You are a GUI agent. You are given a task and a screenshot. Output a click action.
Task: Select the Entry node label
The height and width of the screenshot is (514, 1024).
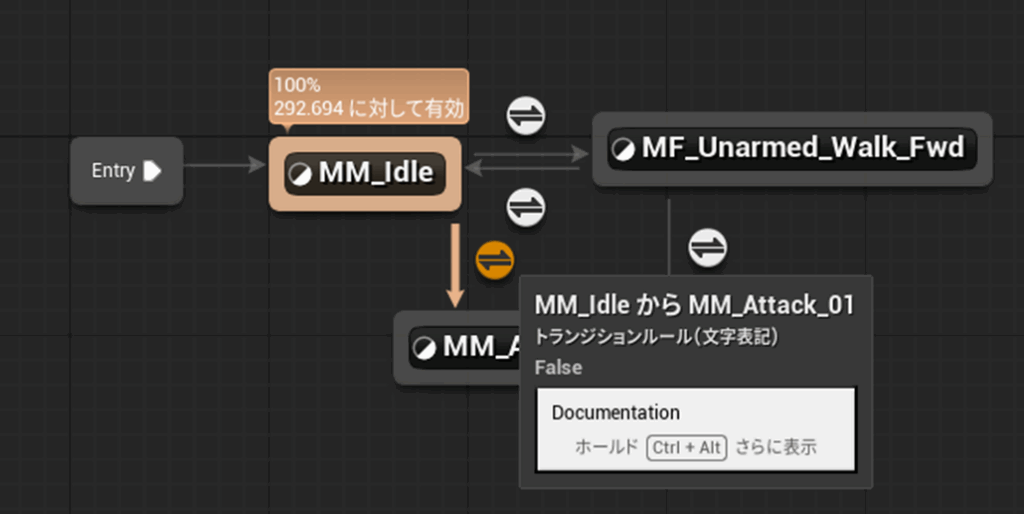[113, 171]
